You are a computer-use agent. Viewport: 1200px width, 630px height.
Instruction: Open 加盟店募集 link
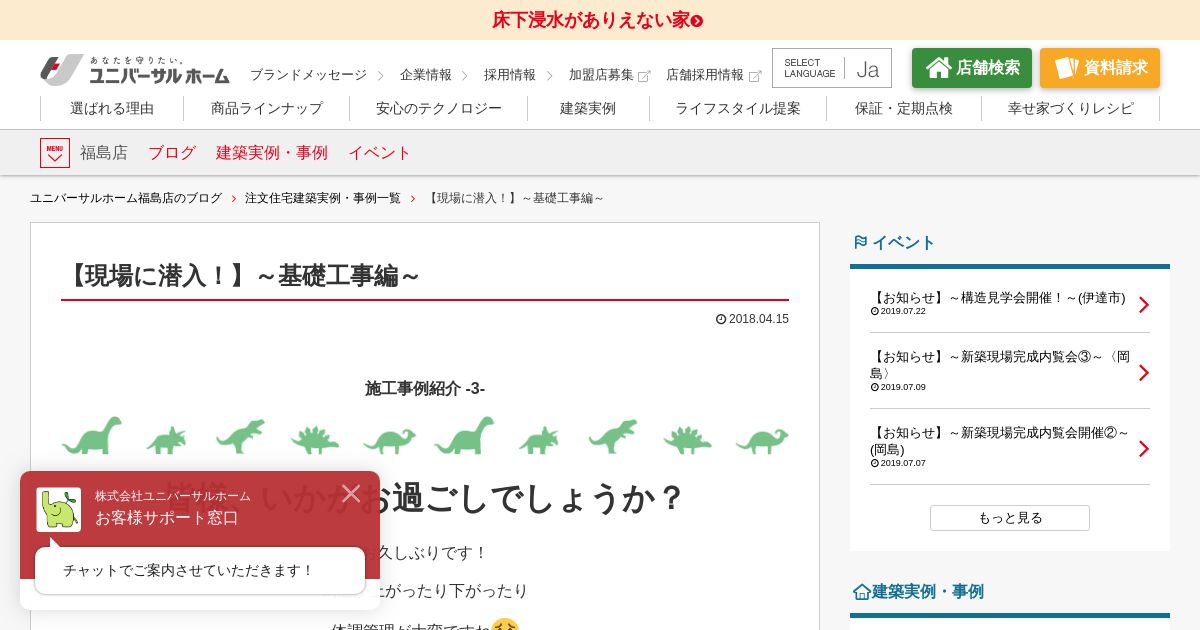click(601, 75)
